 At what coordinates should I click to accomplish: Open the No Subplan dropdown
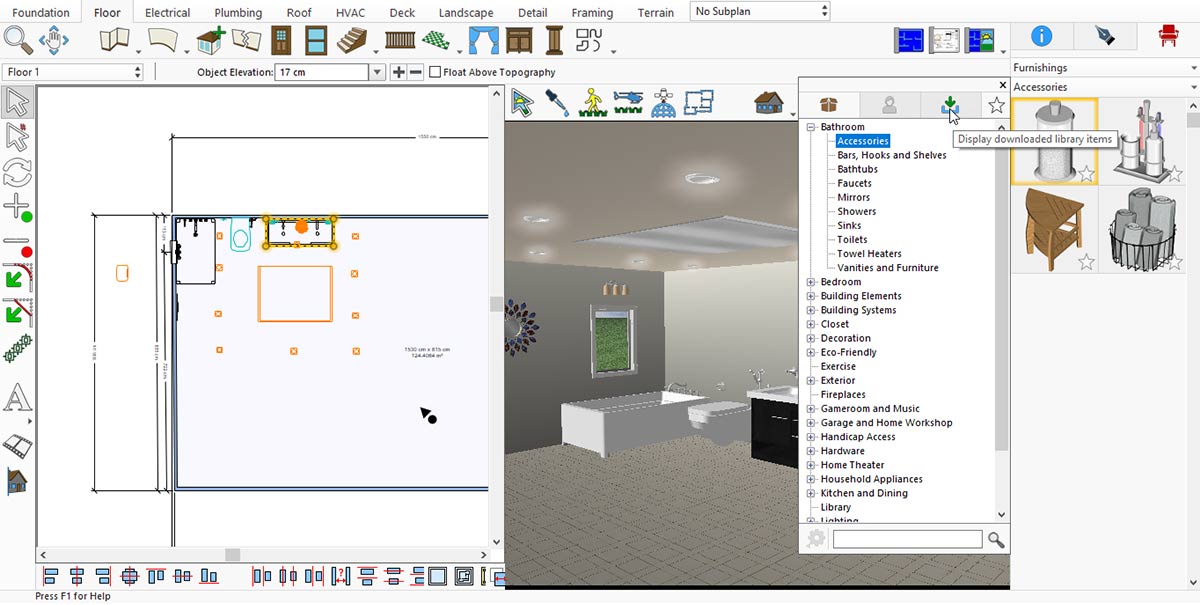(x=760, y=11)
